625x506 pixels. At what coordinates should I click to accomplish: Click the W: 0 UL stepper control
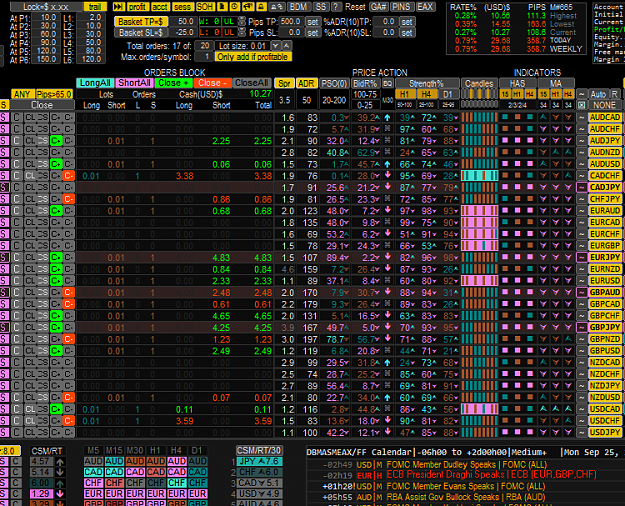click(x=242, y=22)
